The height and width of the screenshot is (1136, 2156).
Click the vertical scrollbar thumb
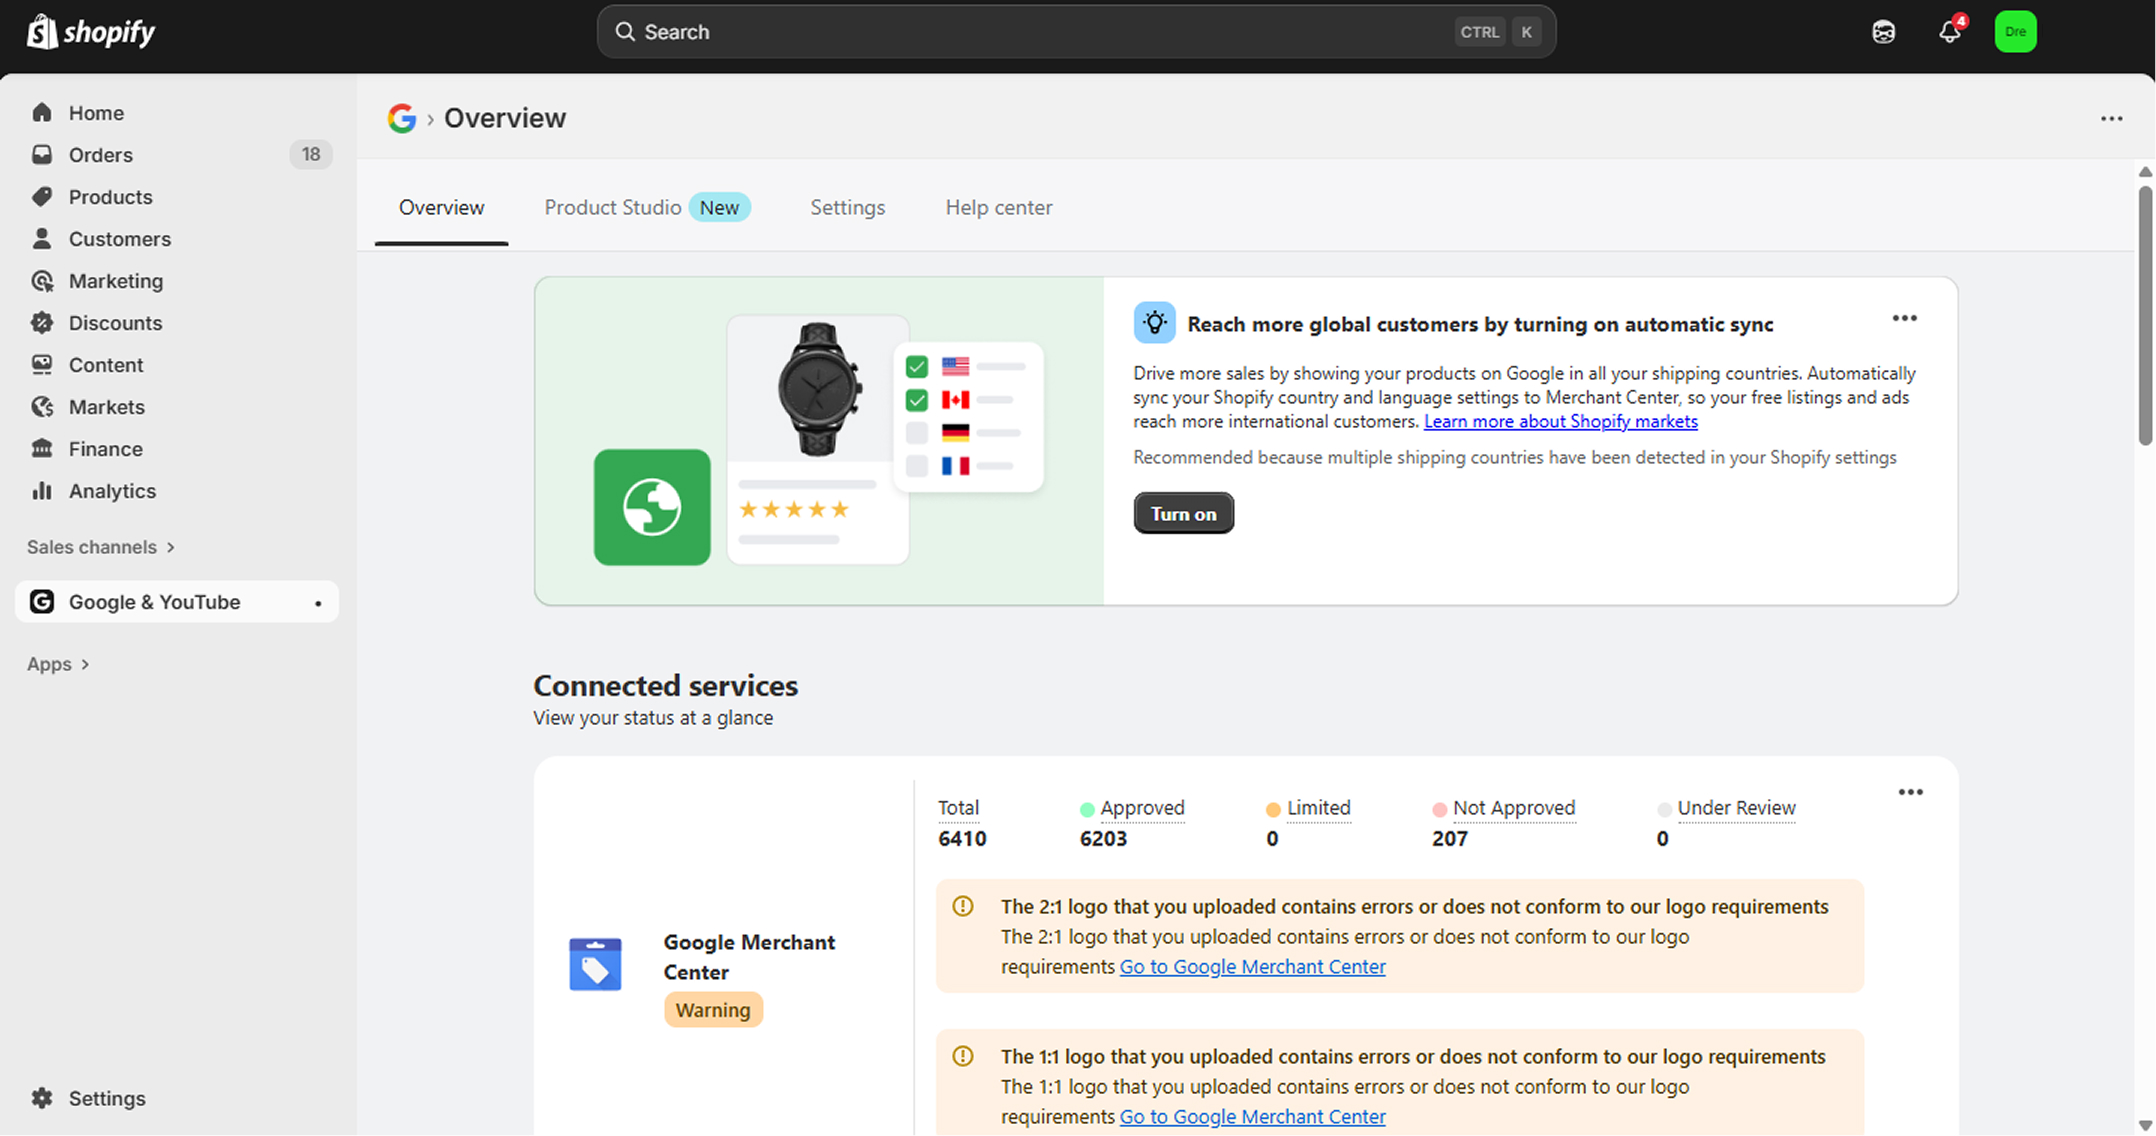click(x=2145, y=315)
